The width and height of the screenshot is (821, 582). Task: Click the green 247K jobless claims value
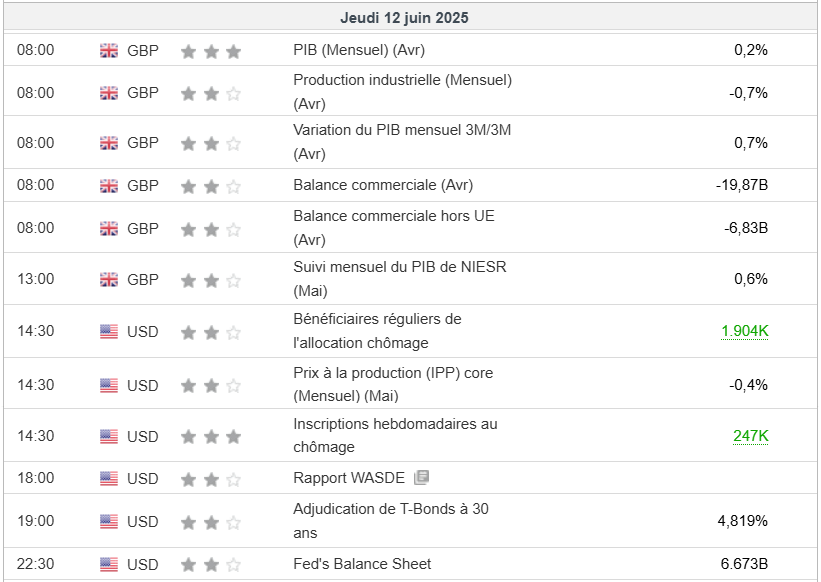coord(750,436)
